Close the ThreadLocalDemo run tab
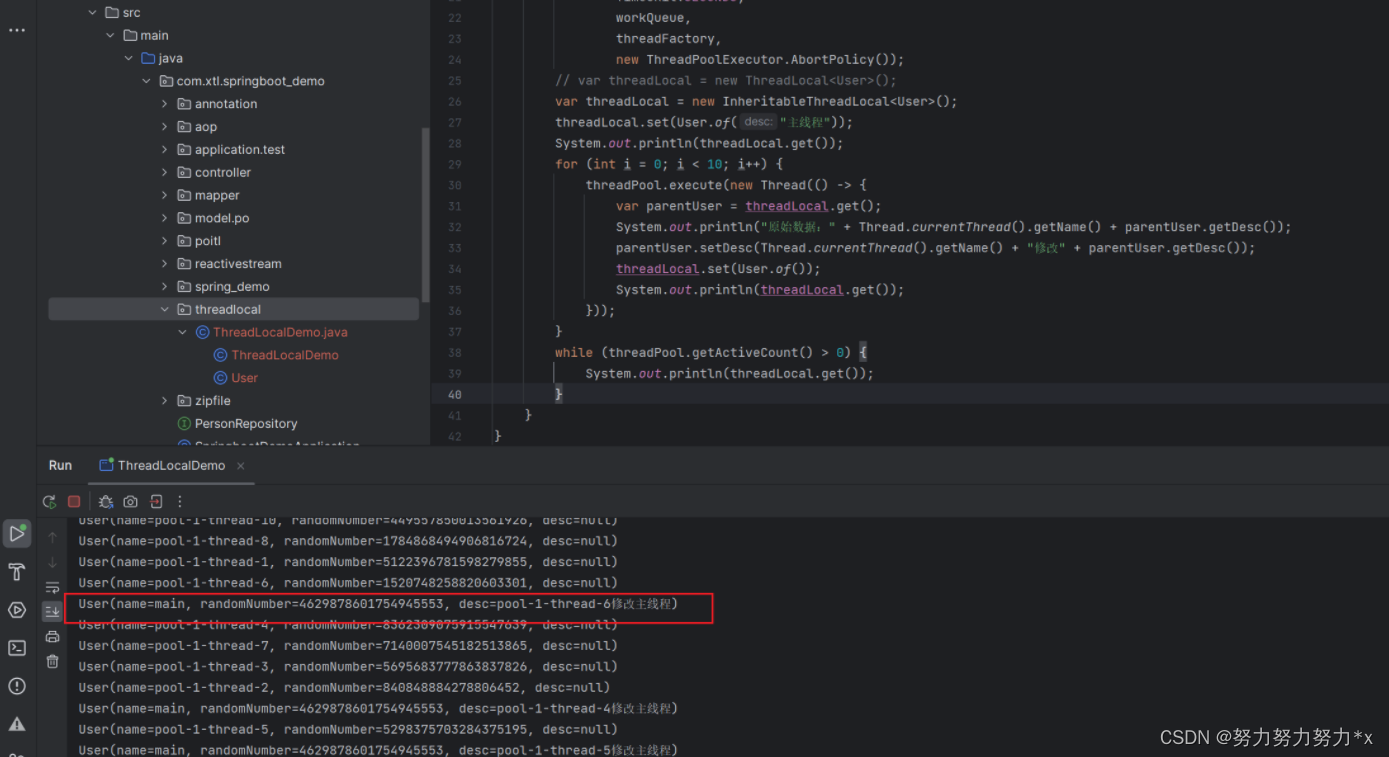 (241, 466)
